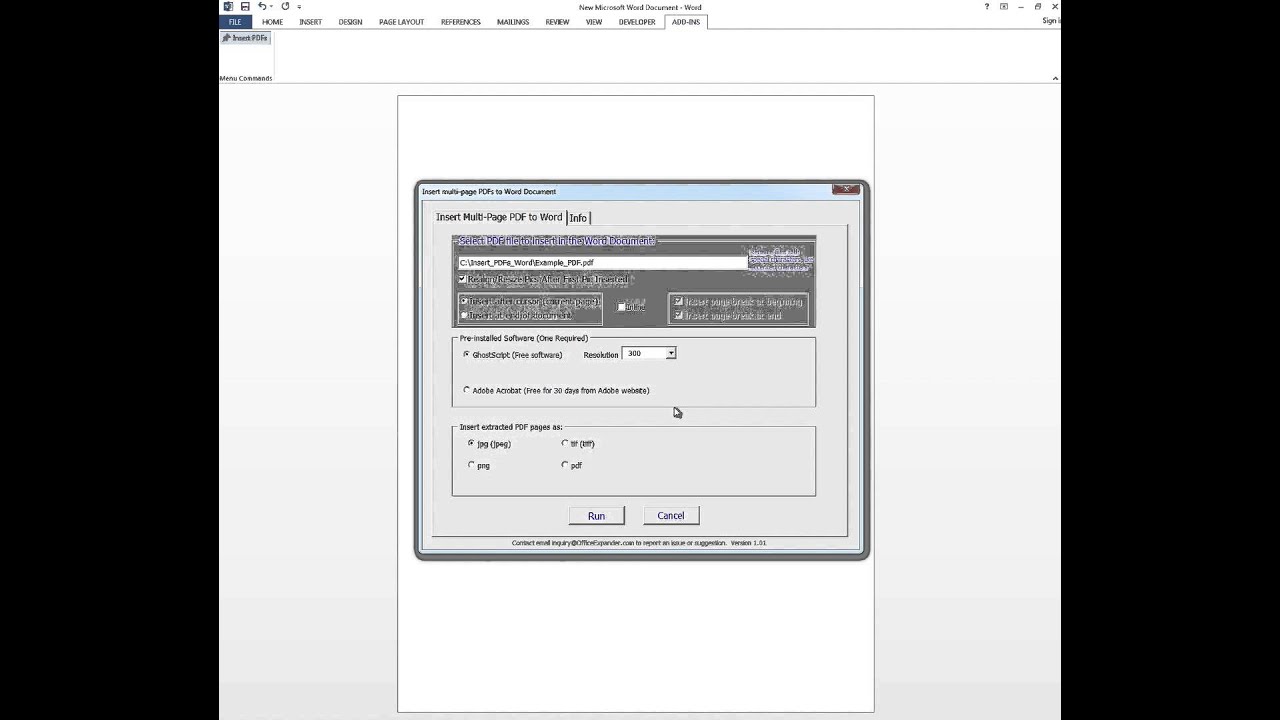Open the undo history dropdown arrow
This screenshot has height=720, width=1280.
tap(272, 7)
